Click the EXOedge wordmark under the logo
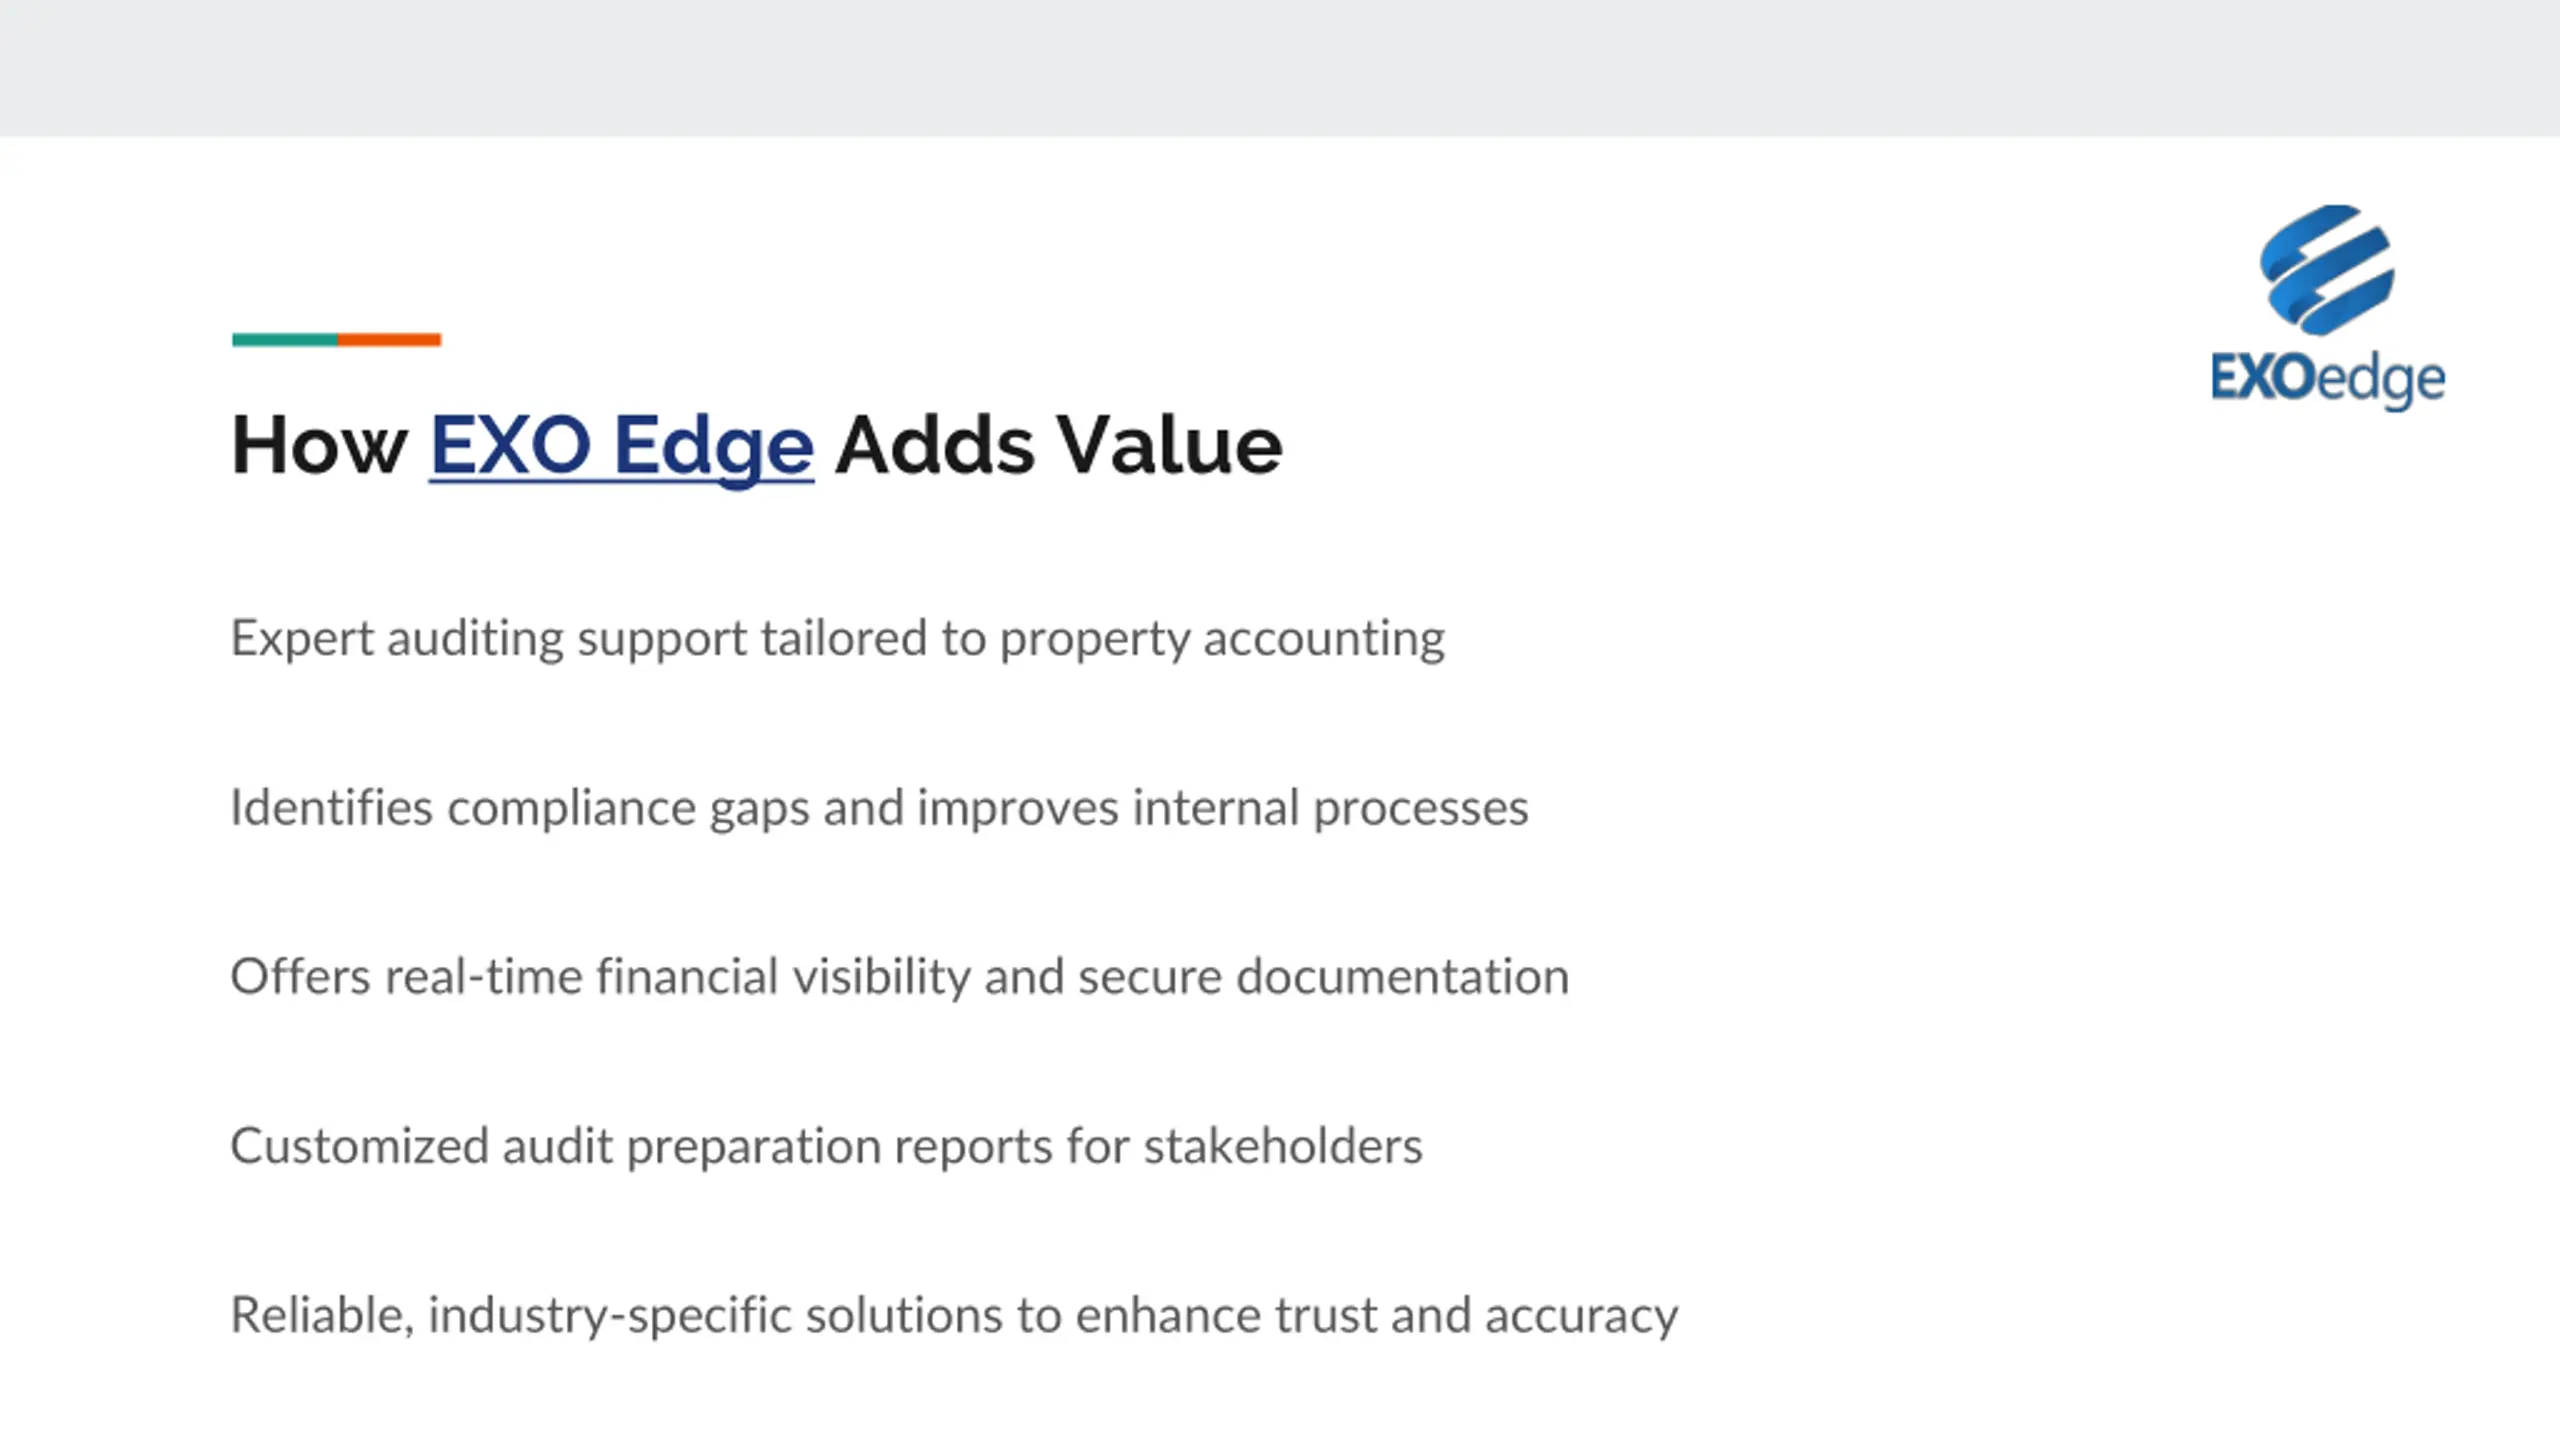The height and width of the screenshot is (1440, 2560). pos(2327,379)
